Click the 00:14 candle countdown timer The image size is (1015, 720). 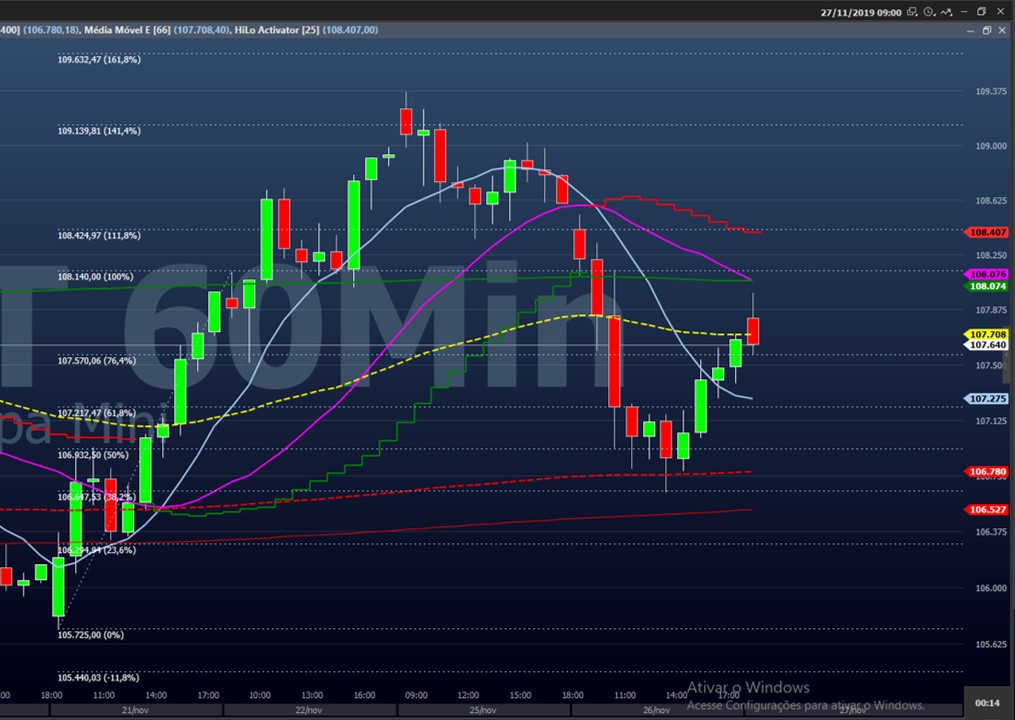(987, 702)
